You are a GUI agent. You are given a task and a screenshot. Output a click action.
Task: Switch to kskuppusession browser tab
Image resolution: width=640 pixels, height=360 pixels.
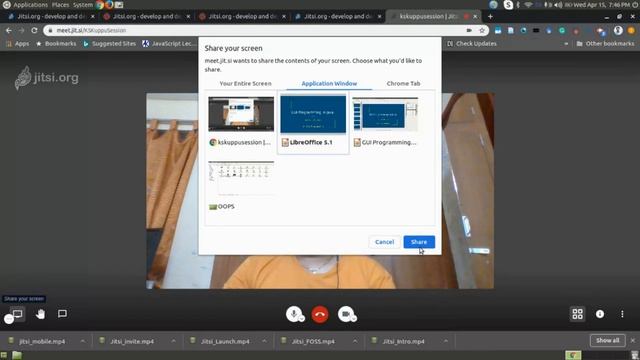click(x=433, y=16)
